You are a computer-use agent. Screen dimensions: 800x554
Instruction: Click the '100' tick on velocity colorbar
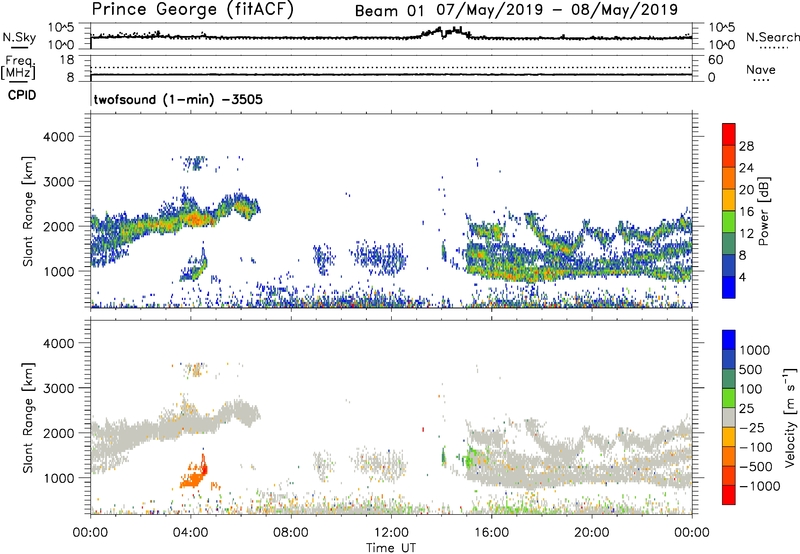coord(751,389)
